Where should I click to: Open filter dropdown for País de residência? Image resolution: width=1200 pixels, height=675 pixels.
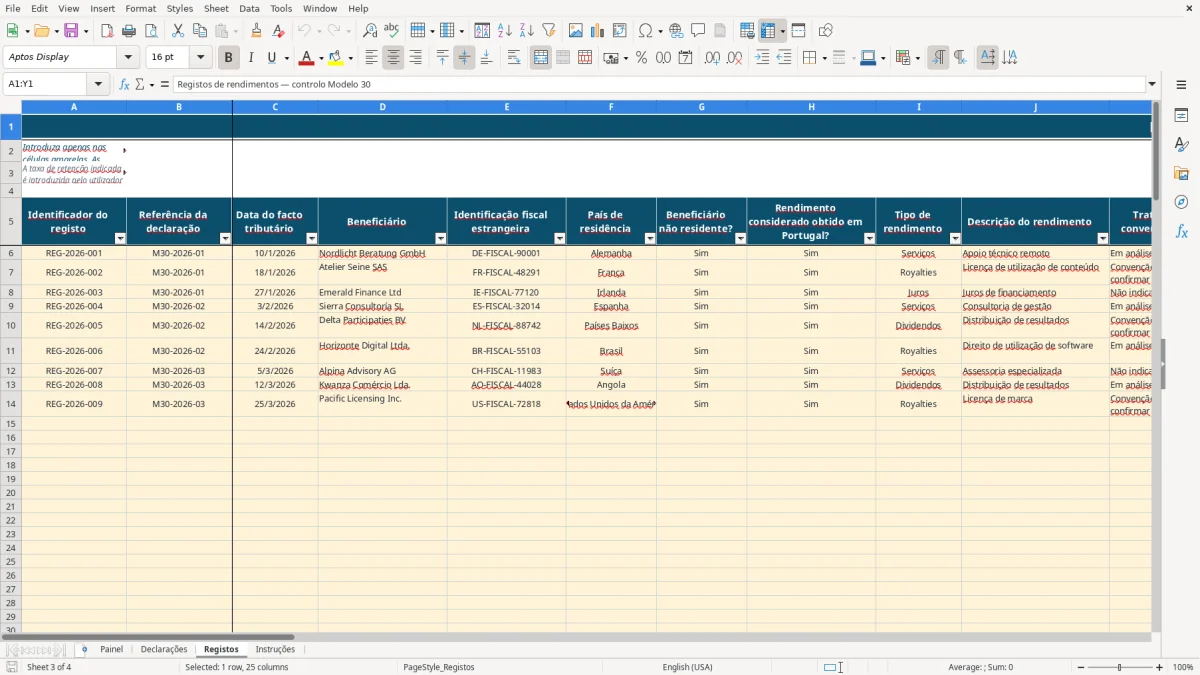coord(649,238)
